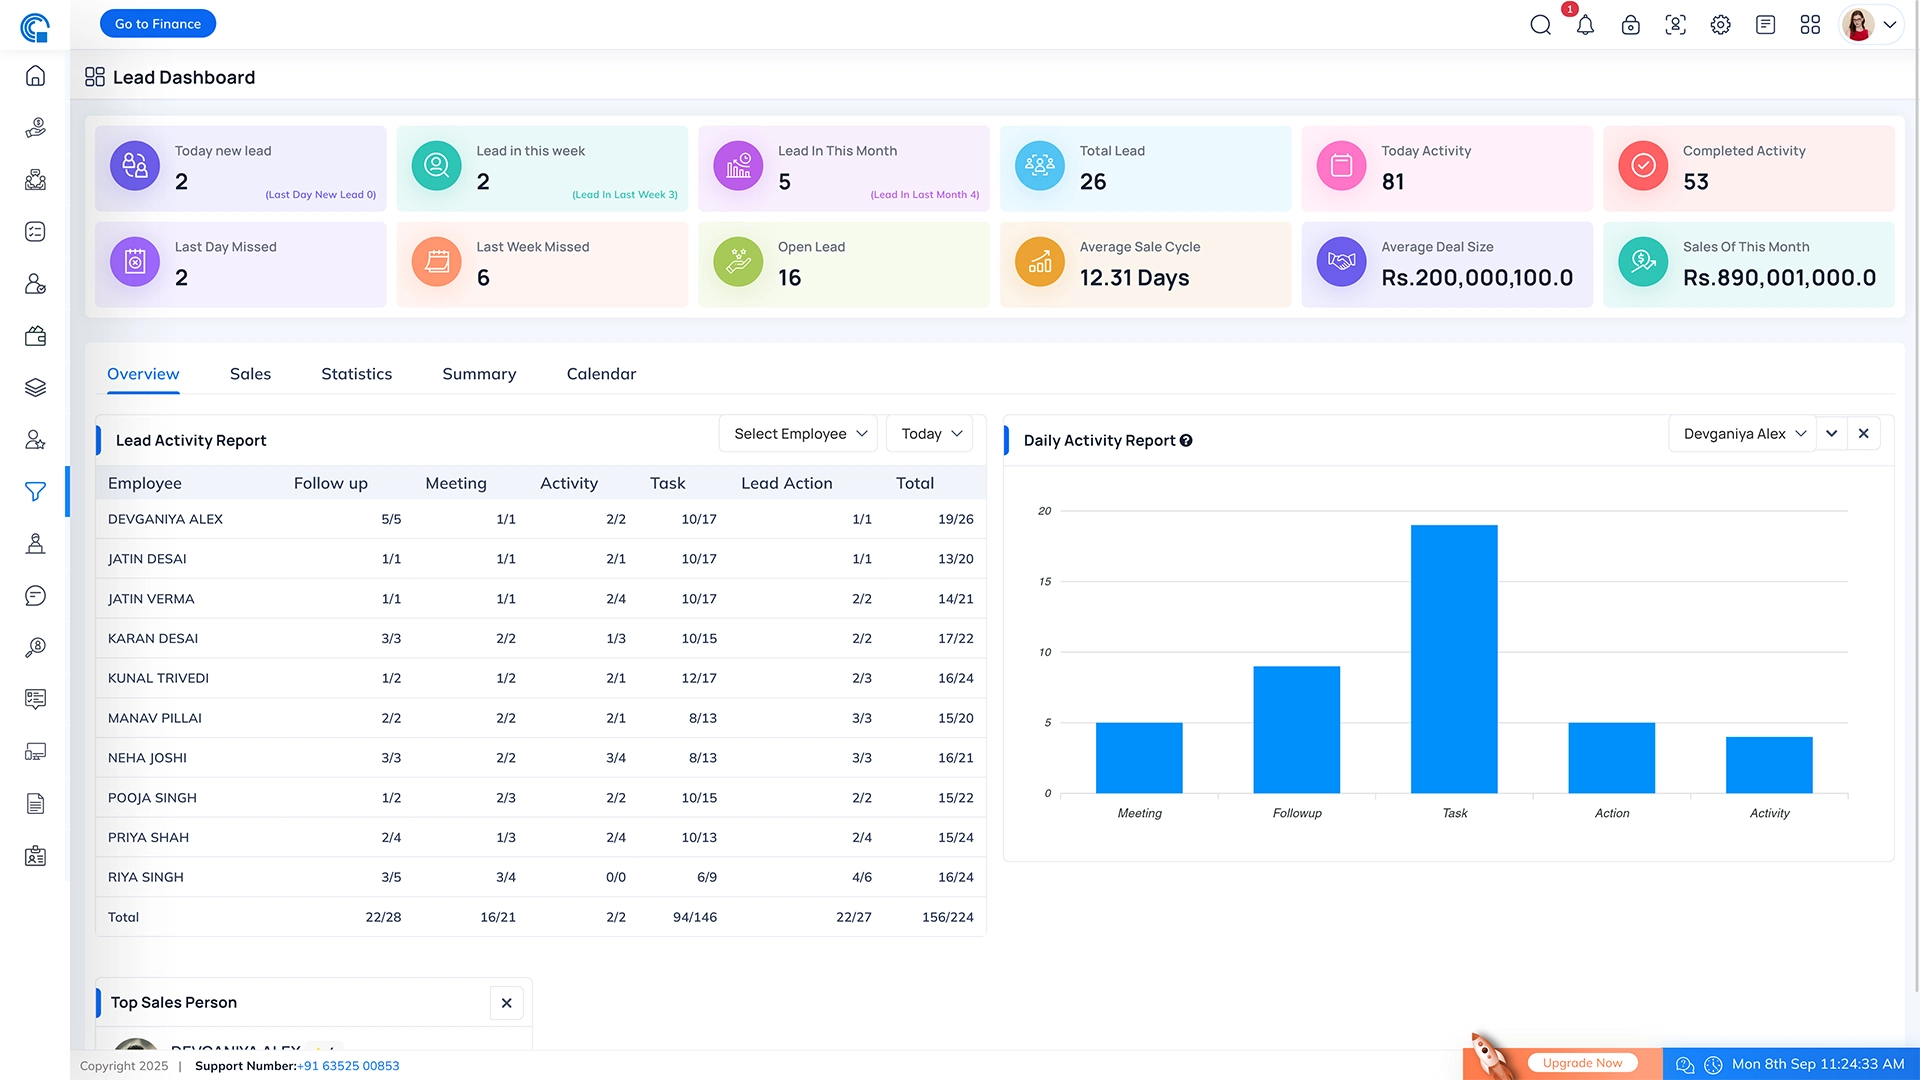Viewport: 1920px width, 1080px height.
Task: Click the notification bell icon
Action: 1585,25
